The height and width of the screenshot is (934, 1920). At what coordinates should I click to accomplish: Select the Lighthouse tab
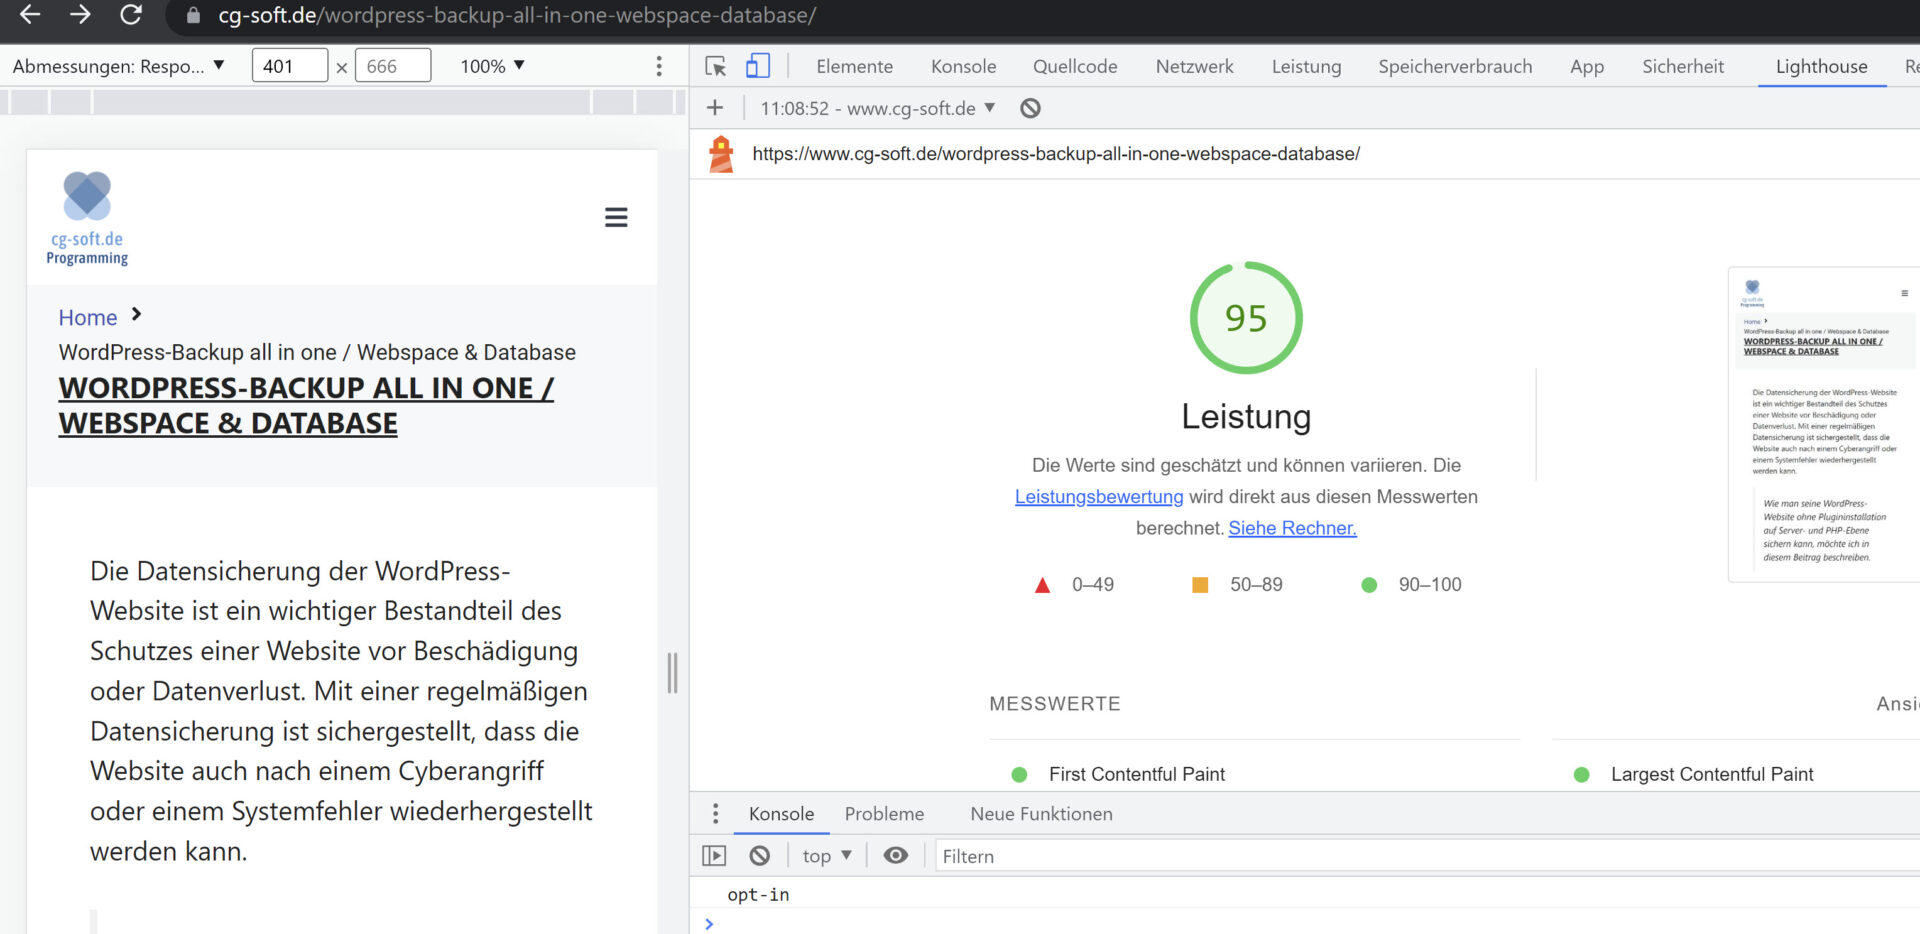pos(1821,66)
